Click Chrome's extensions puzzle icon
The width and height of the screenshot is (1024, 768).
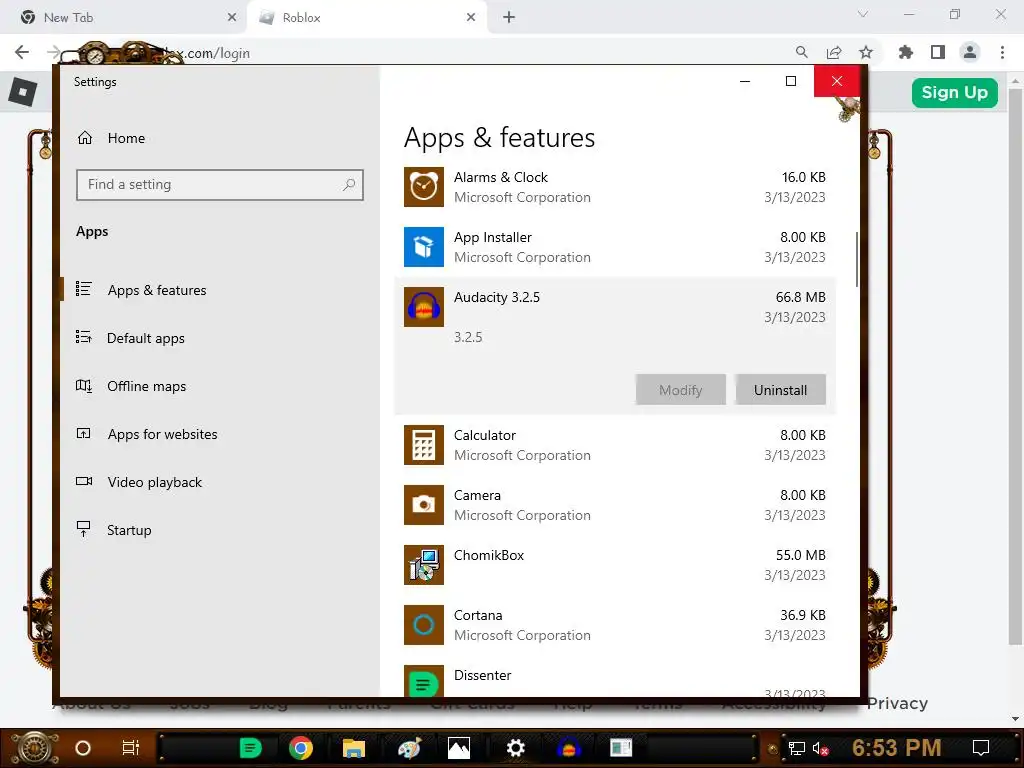tap(906, 52)
